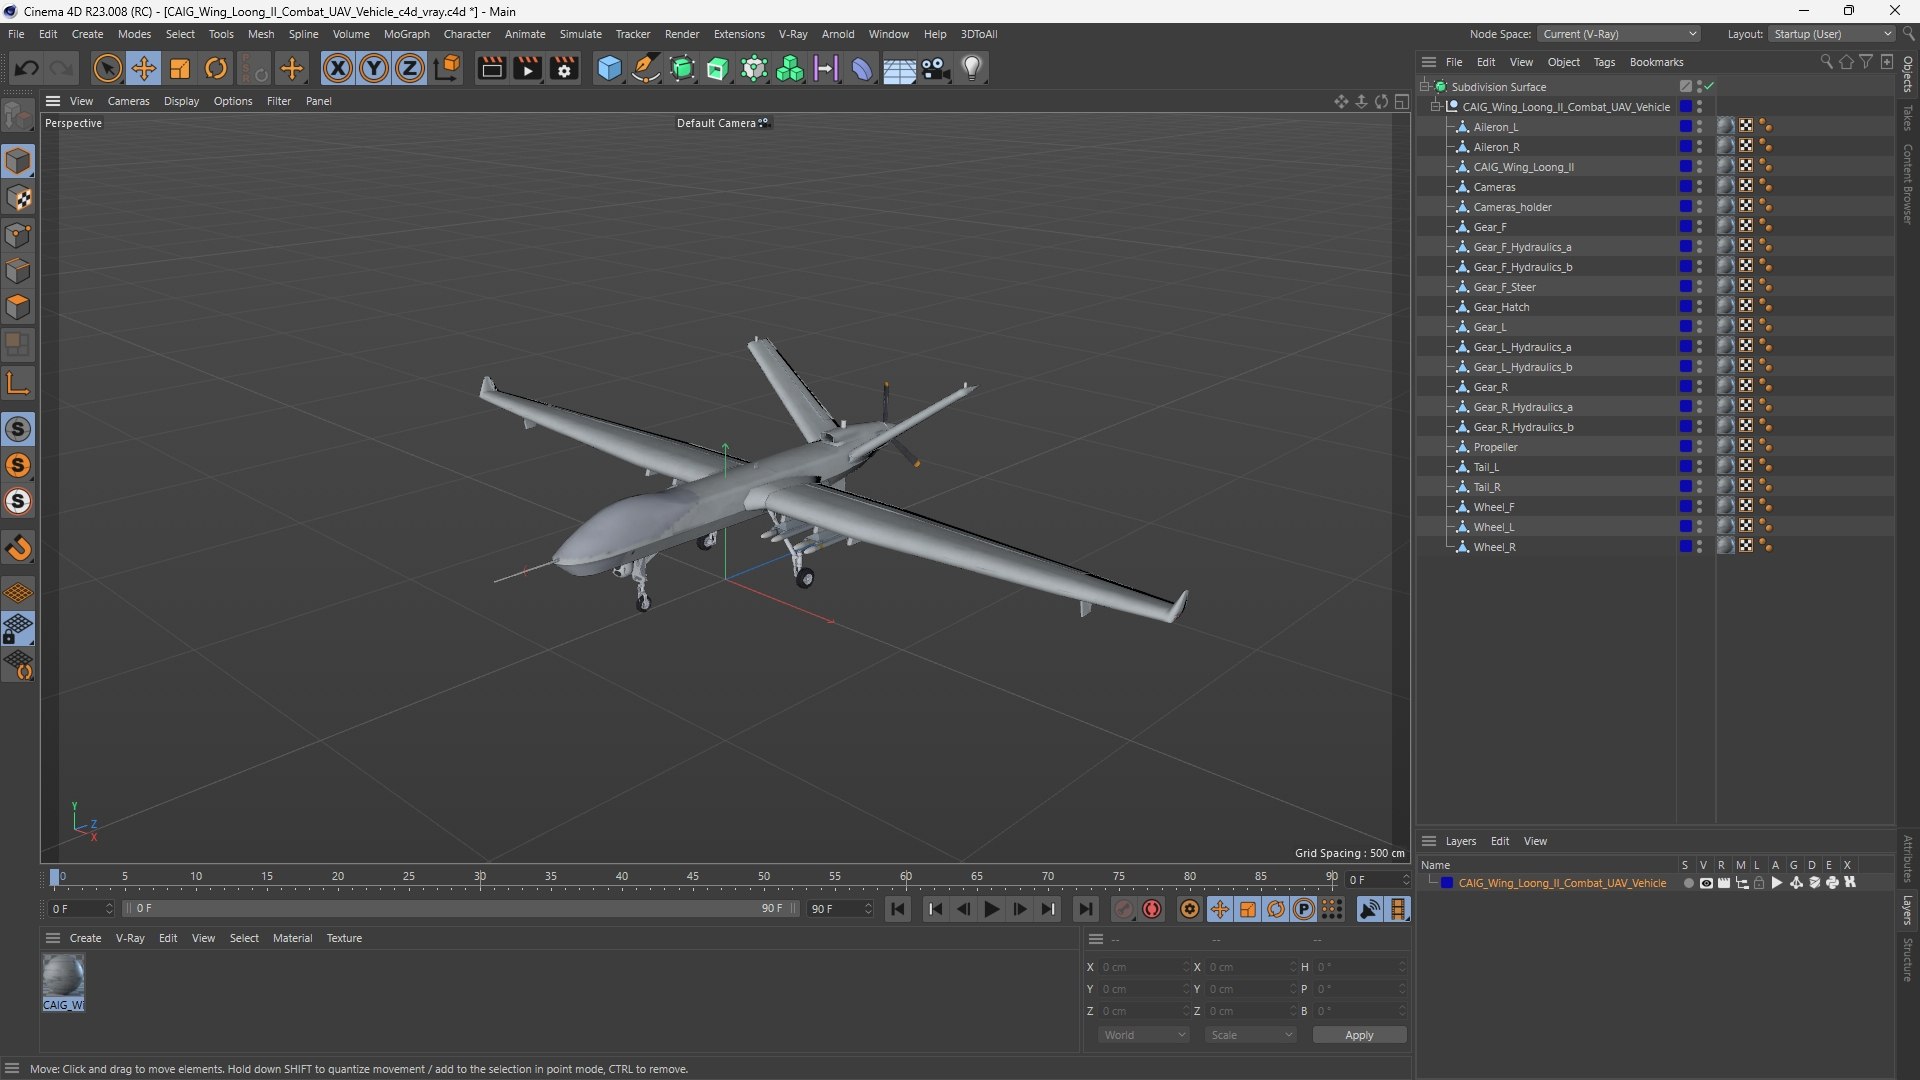This screenshot has height=1080, width=1920.
Task: Open the World coordinate system dropdown
Action: [x=1144, y=1035]
